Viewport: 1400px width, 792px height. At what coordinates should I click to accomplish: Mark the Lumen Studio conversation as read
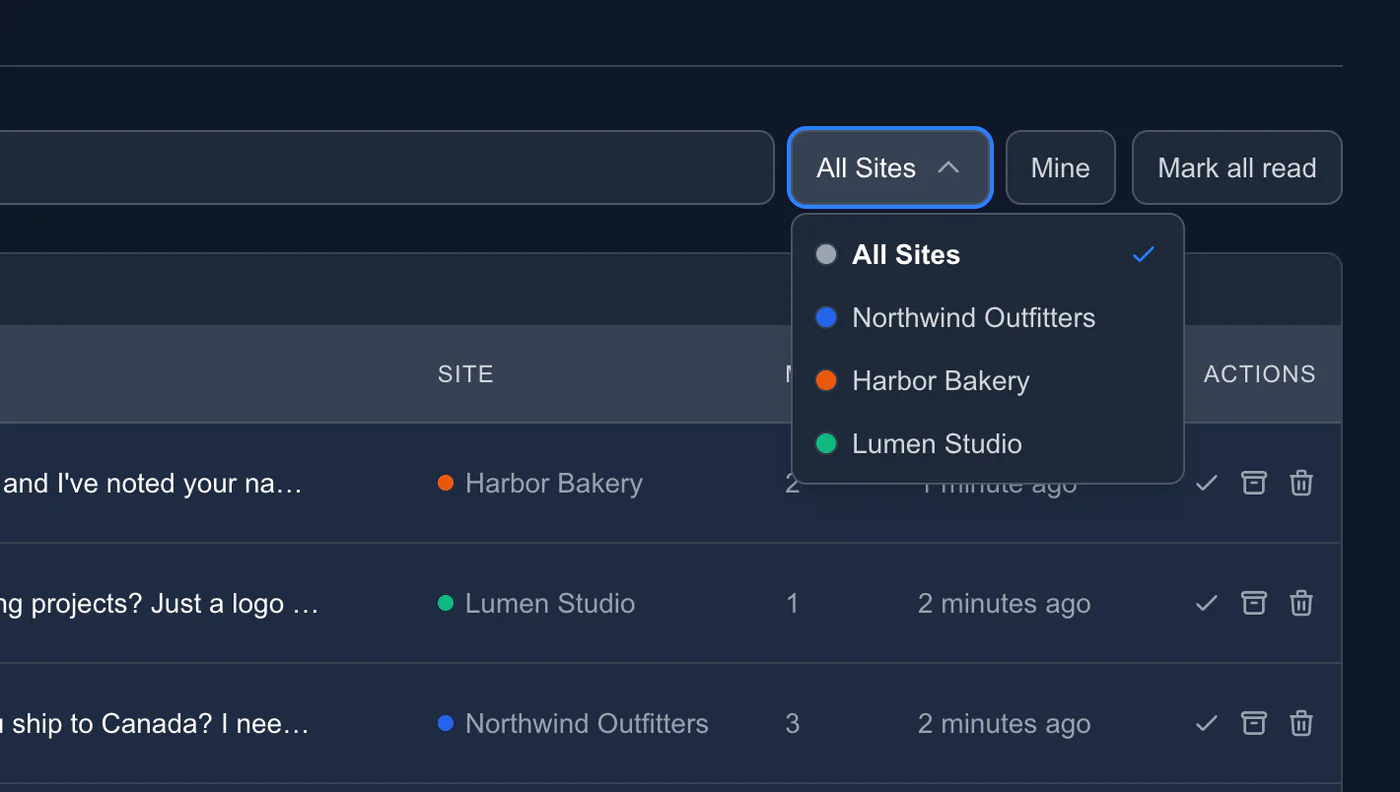click(x=1207, y=603)
